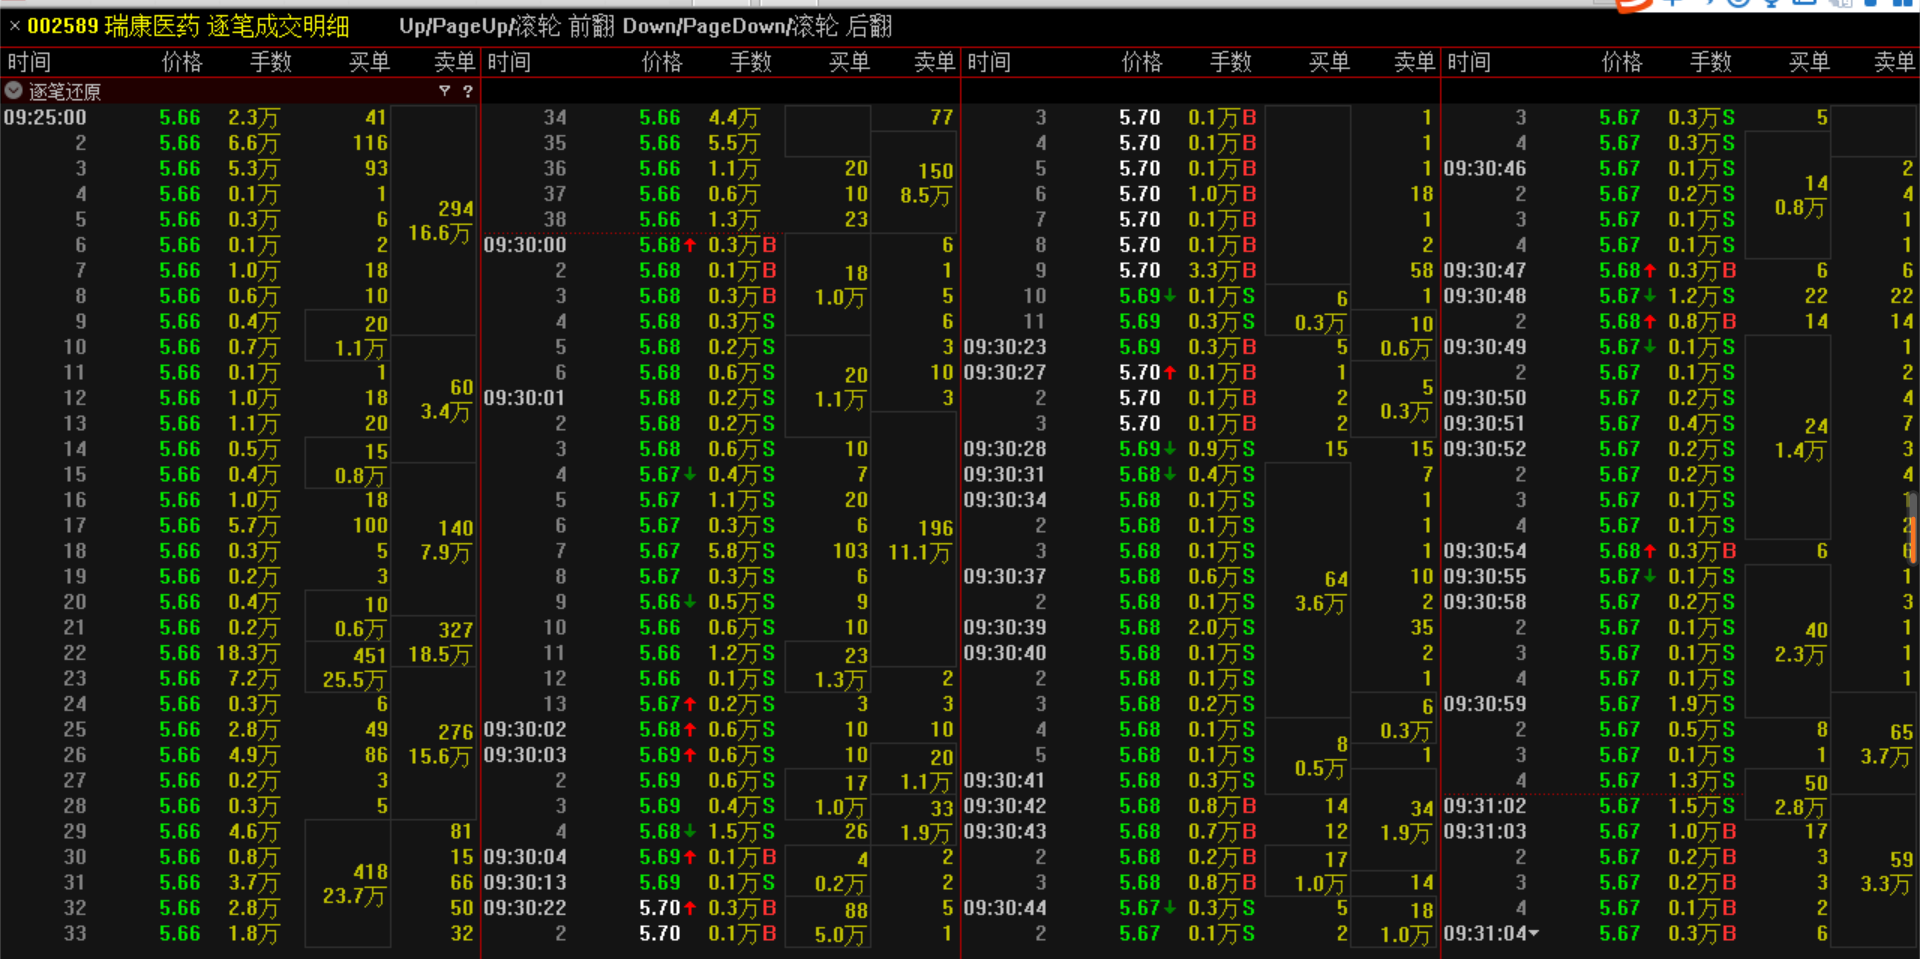Click the 002589 瑞康医药 stock title
The height and width of the screenshot is (959, 1920).
coord(188,26)
